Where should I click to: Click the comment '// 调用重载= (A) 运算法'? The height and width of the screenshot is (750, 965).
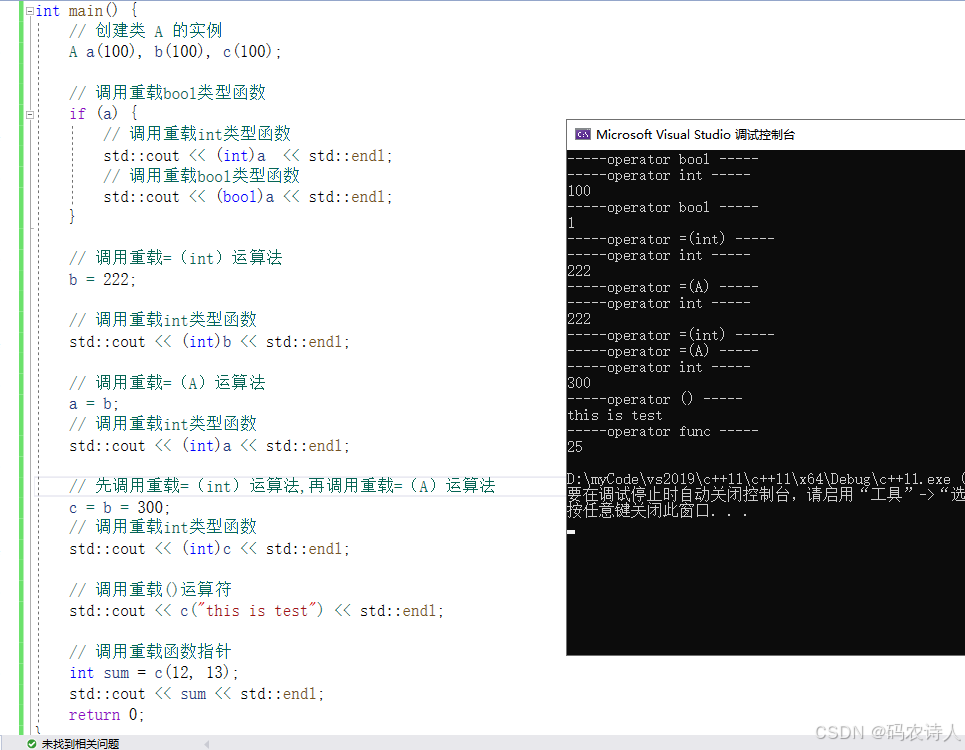(167, 383)
